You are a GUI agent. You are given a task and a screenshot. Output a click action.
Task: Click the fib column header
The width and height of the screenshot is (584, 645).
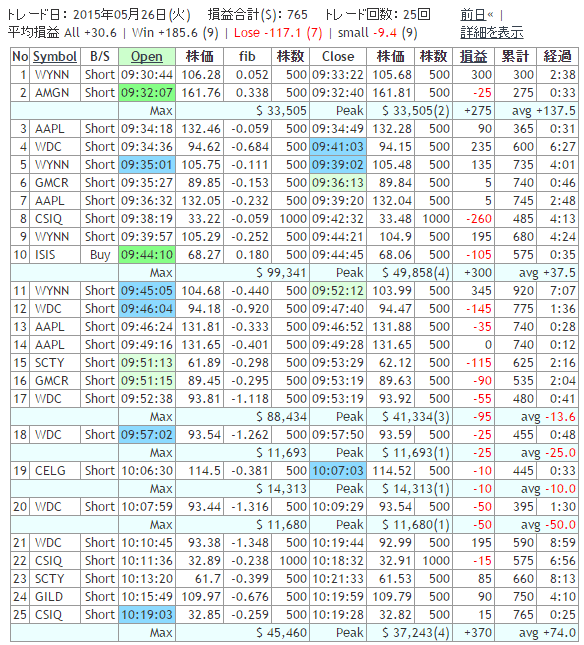coord(247,56)
